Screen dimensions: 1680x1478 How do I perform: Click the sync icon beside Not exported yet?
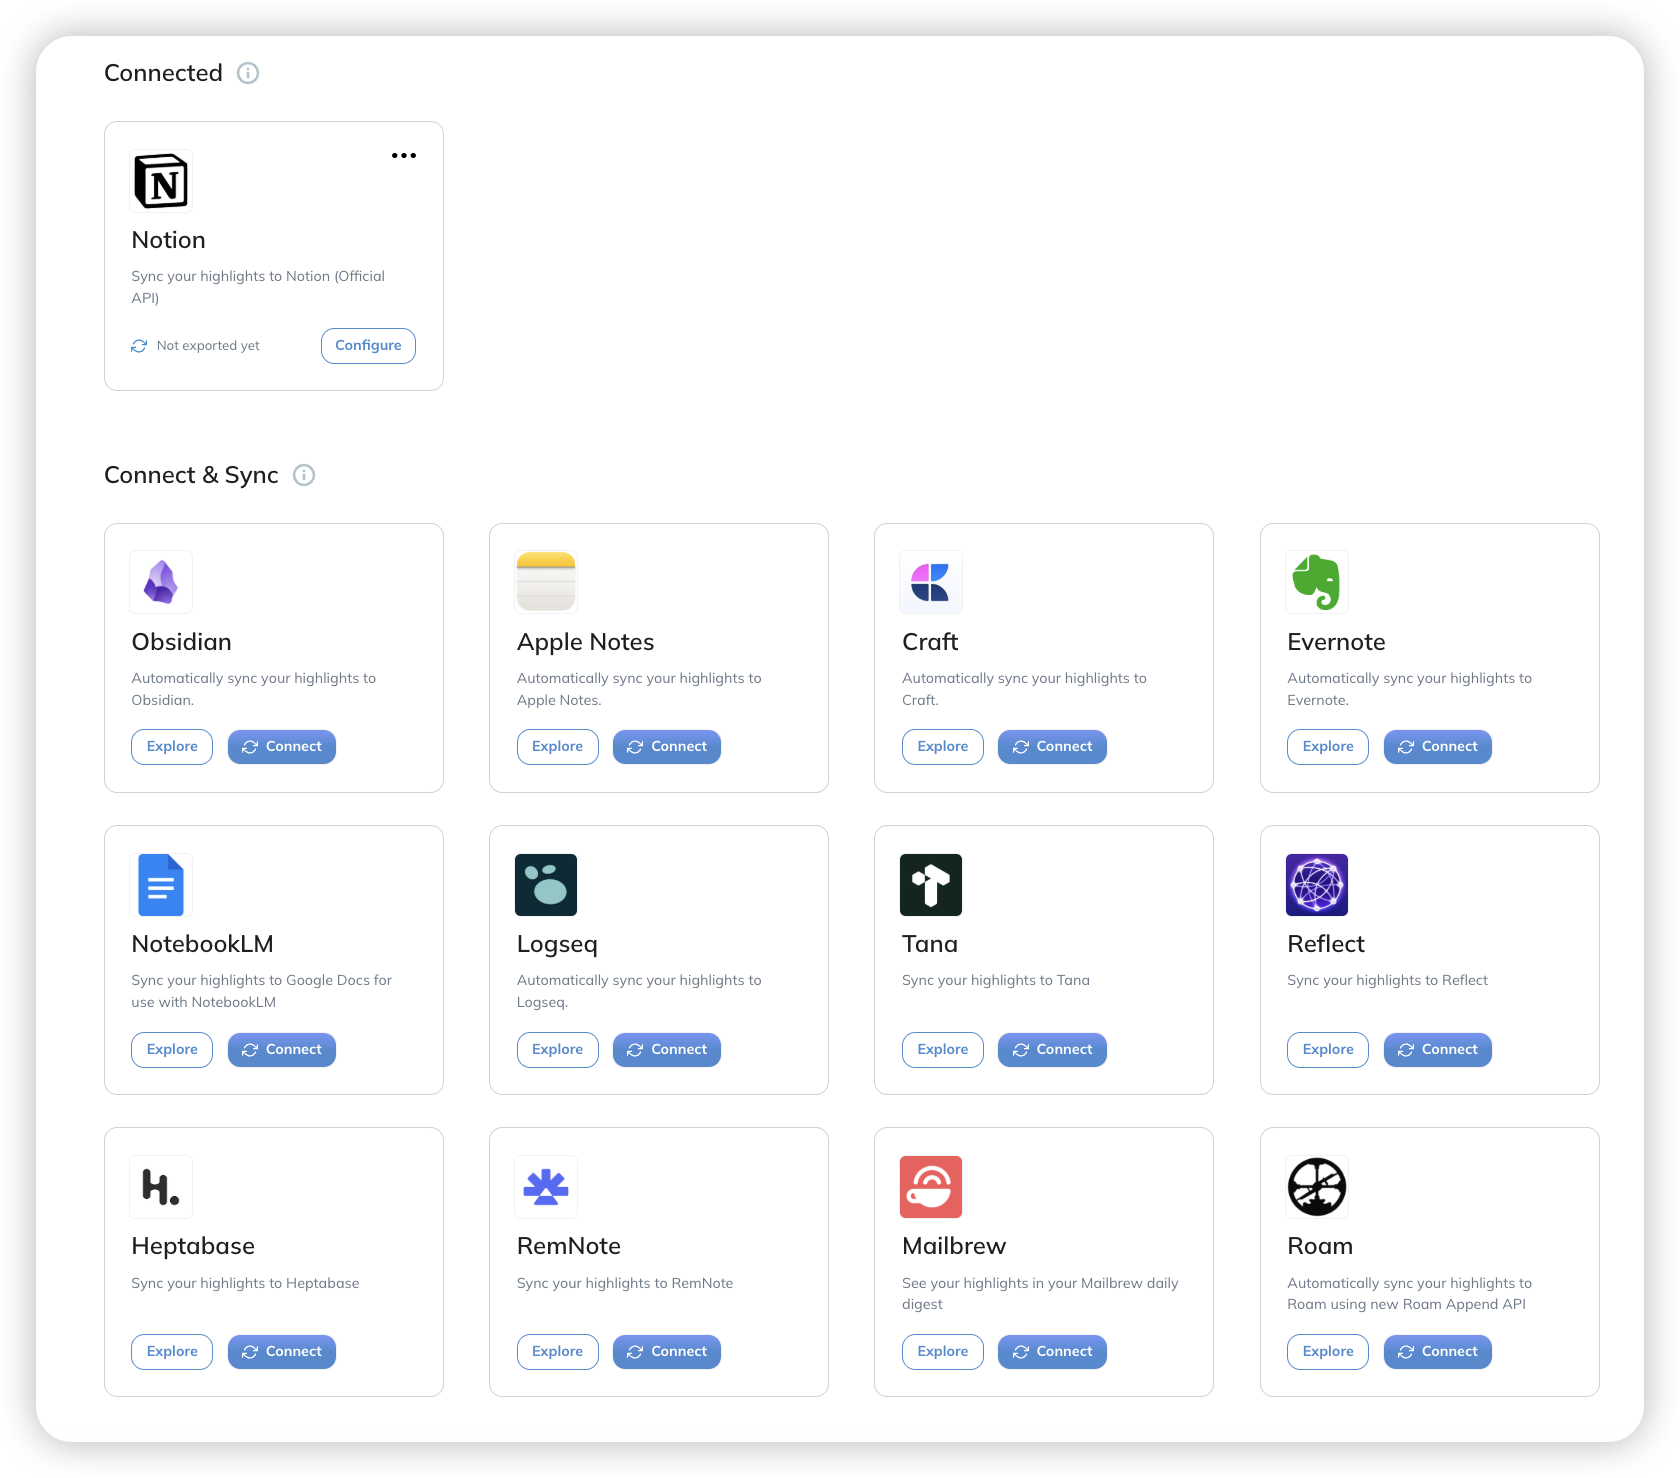click(139, 346)
